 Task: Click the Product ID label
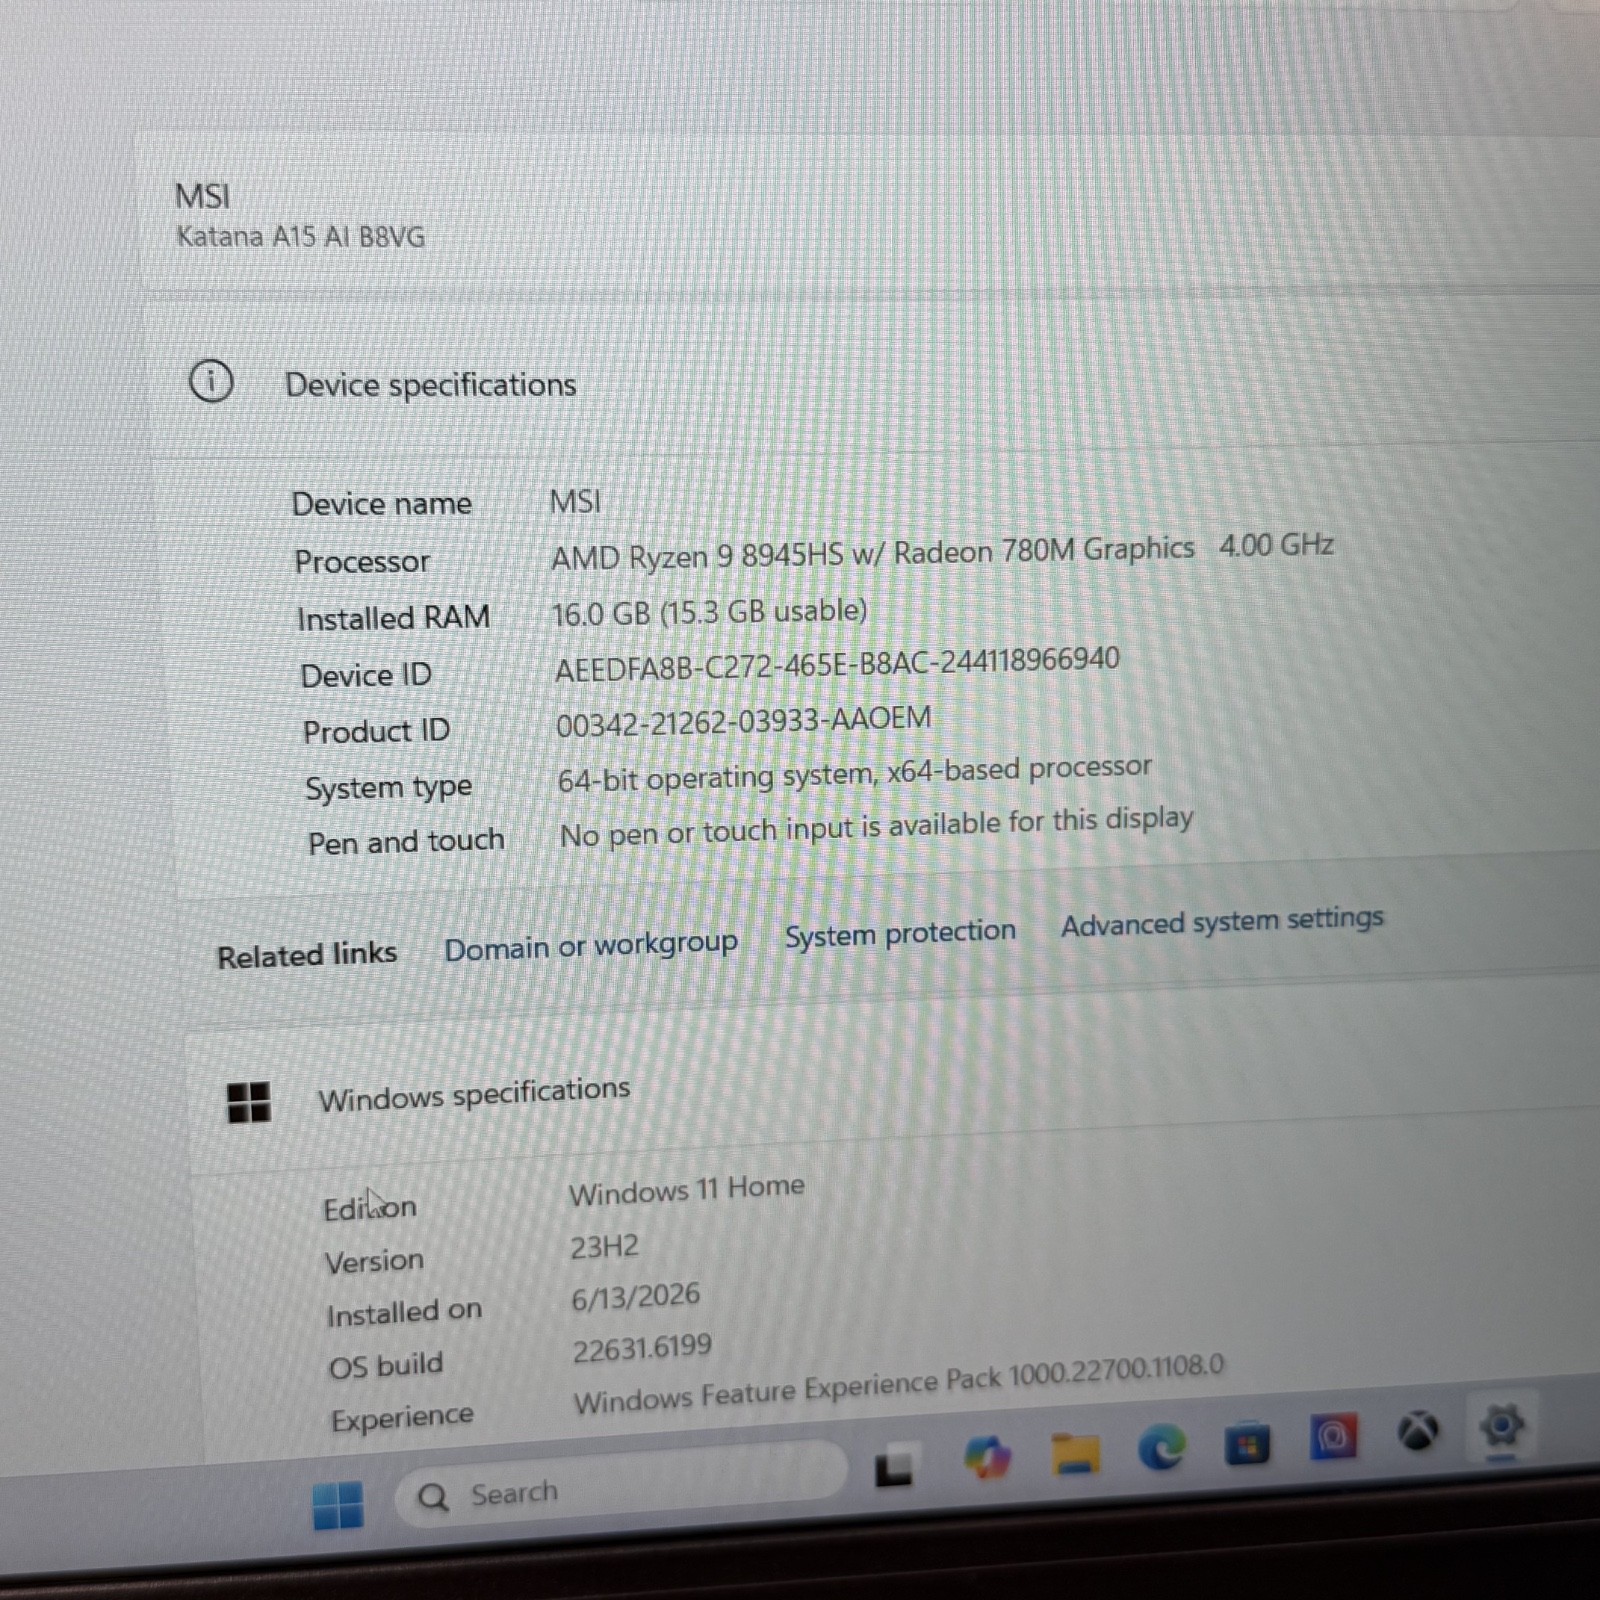click(x=376, y=731)
